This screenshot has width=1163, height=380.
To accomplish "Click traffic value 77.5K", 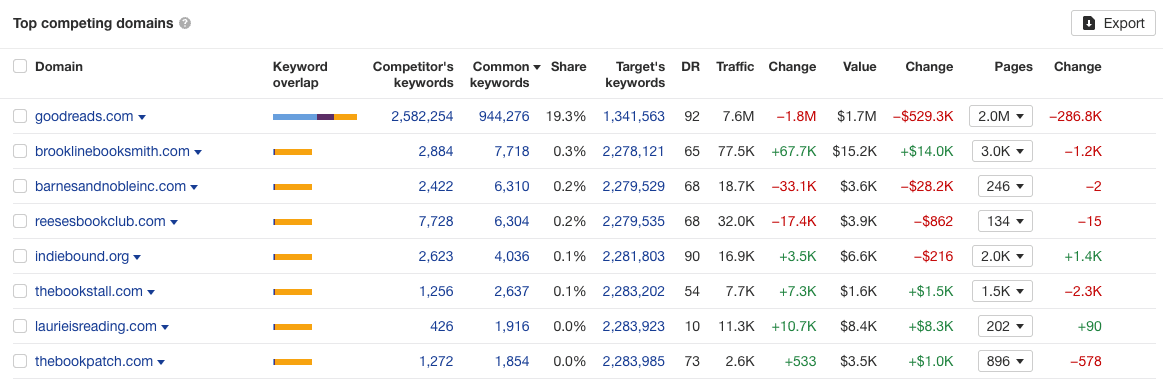I will pos(736,151).
